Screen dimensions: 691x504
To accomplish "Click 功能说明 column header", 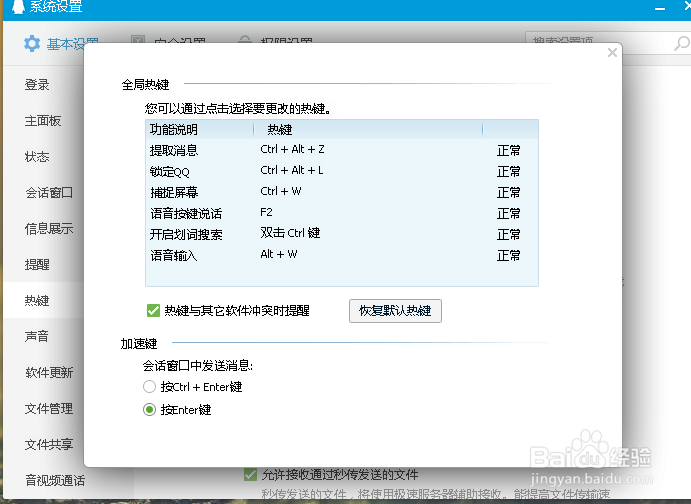I will 174,130.
